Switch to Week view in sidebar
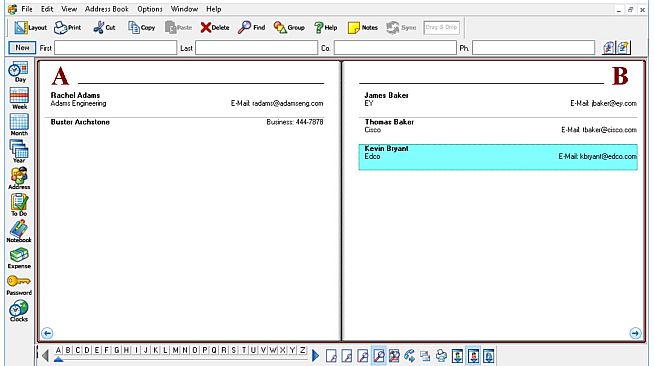The width and height of the screenshot is (654, 366). [x=19, y=98]
